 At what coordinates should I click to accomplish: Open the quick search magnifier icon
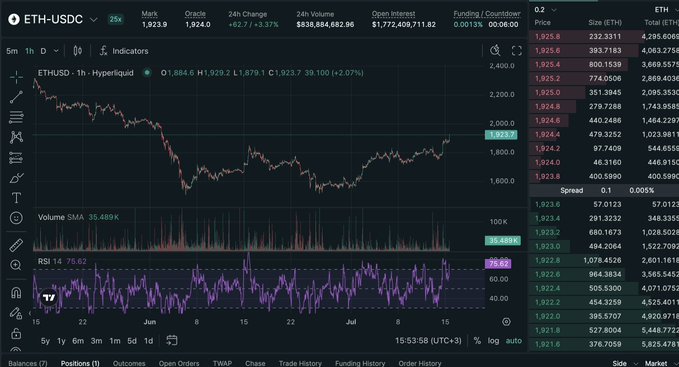click(495, 51)
